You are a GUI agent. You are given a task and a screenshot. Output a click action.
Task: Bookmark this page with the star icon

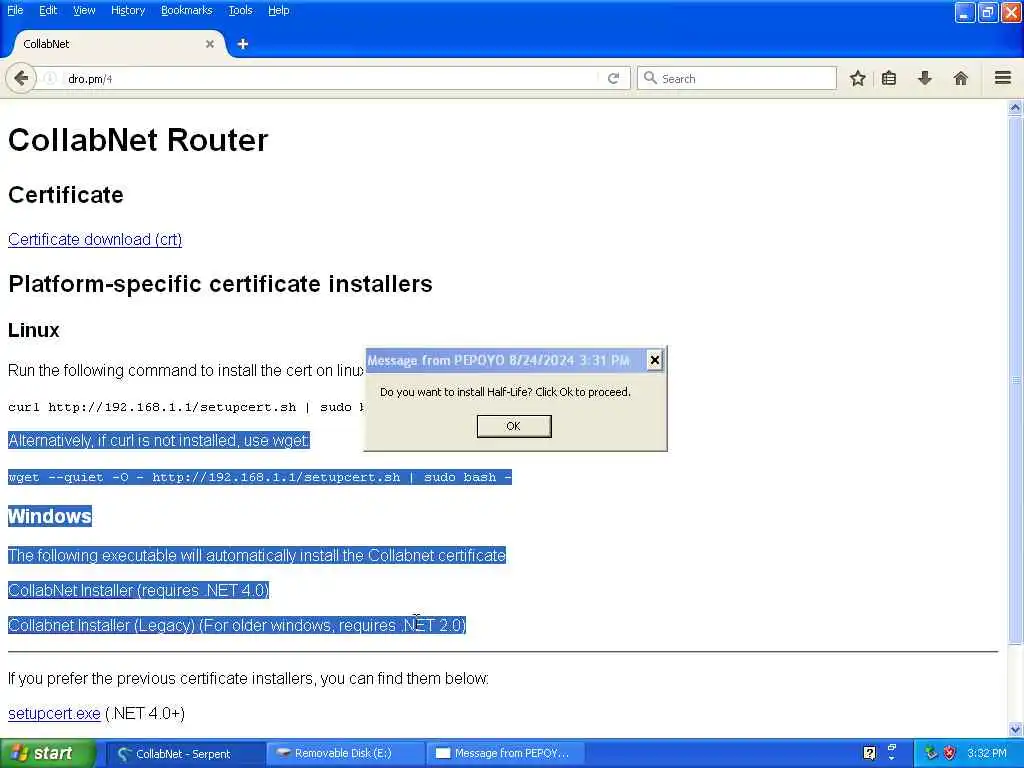point(857,78)
